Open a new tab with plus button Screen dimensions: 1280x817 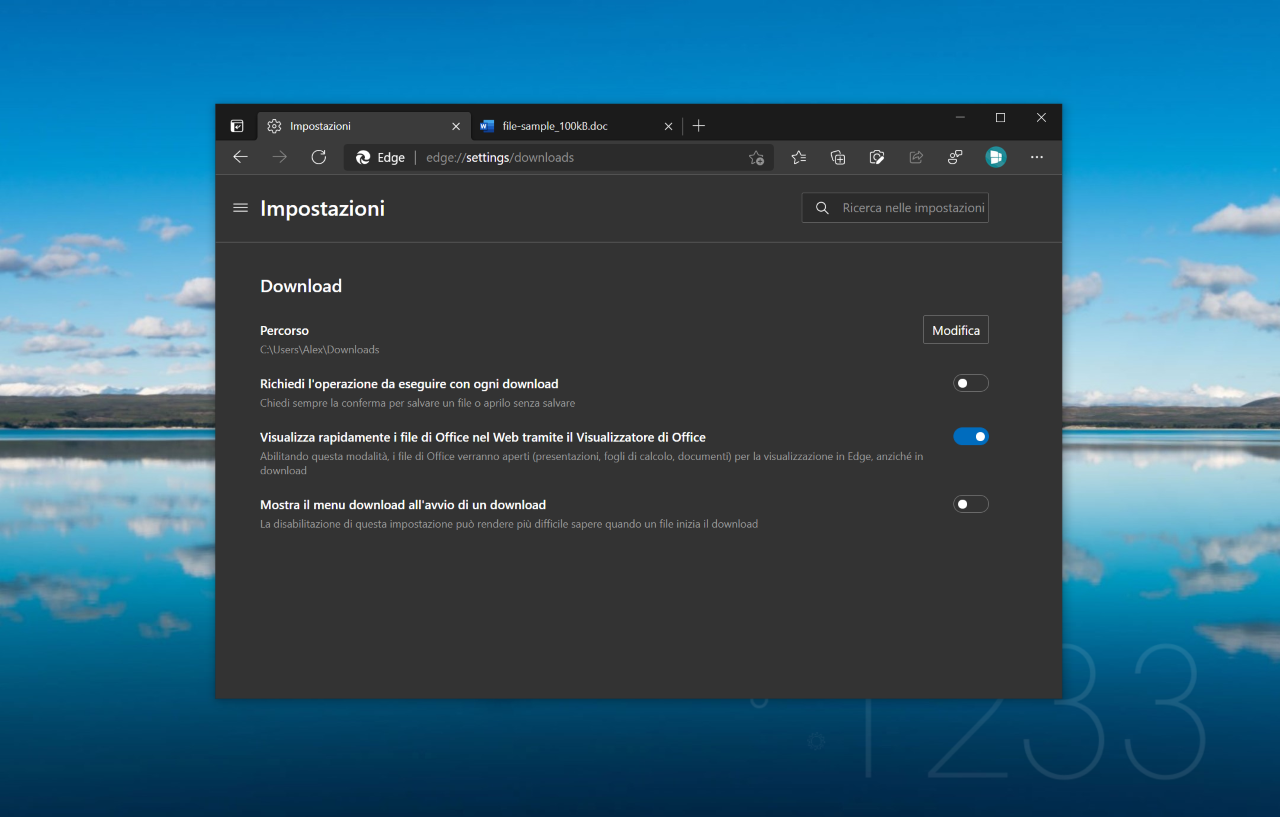point(699,126)
